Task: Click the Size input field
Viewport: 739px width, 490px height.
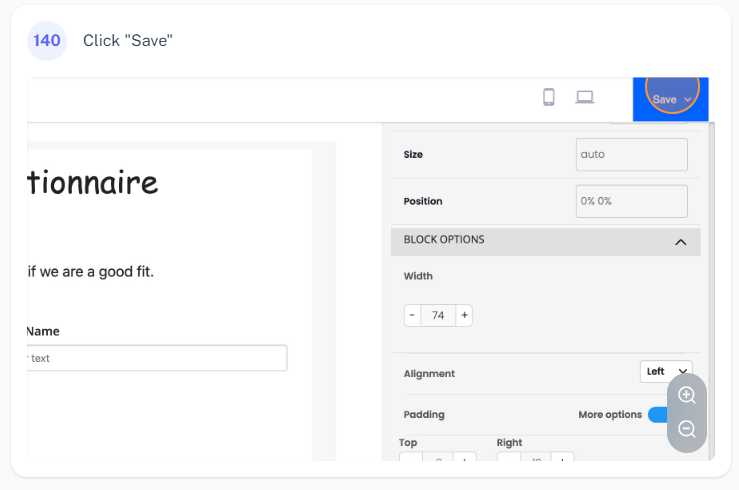Action: click(632, 155)
